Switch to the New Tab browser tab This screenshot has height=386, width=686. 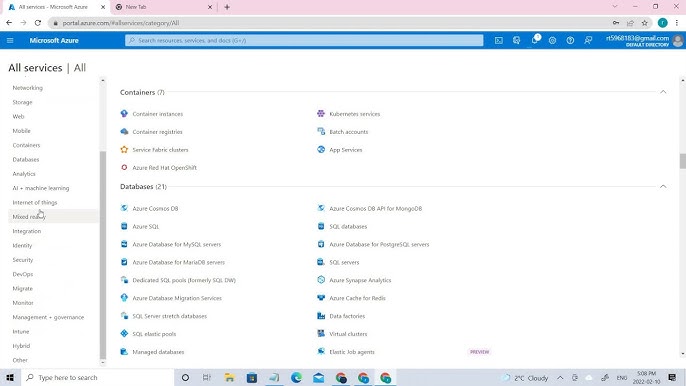pyautogui.click(x=164, y=7)
